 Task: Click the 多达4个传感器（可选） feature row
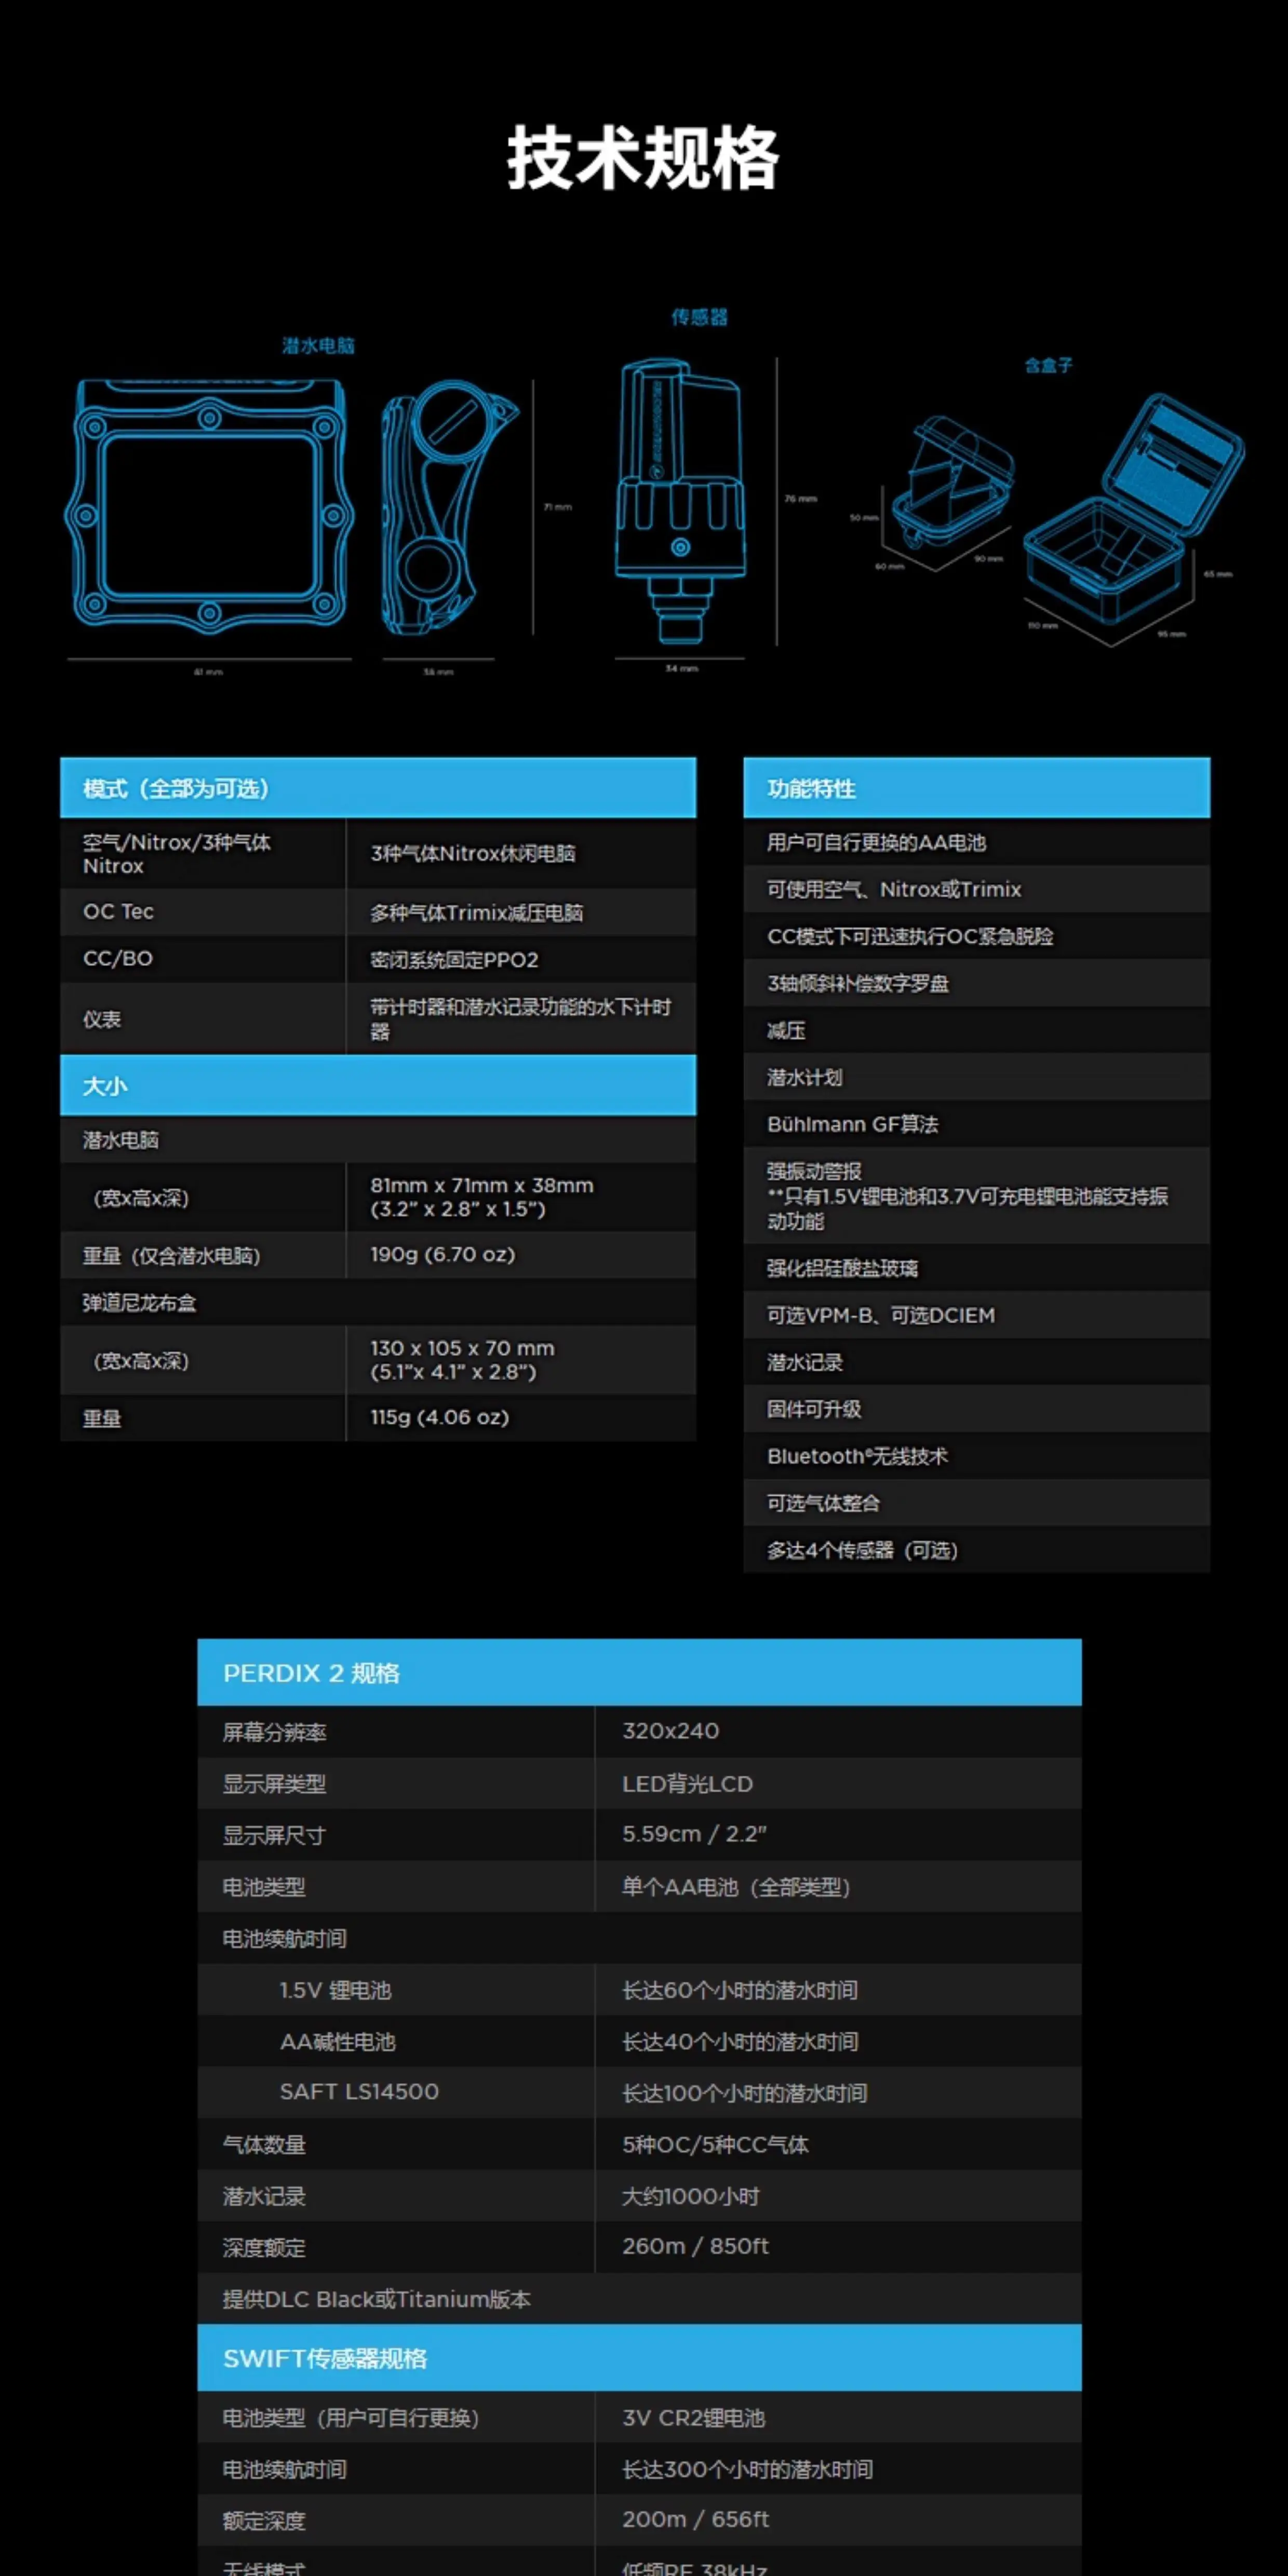click(976, 1550)
